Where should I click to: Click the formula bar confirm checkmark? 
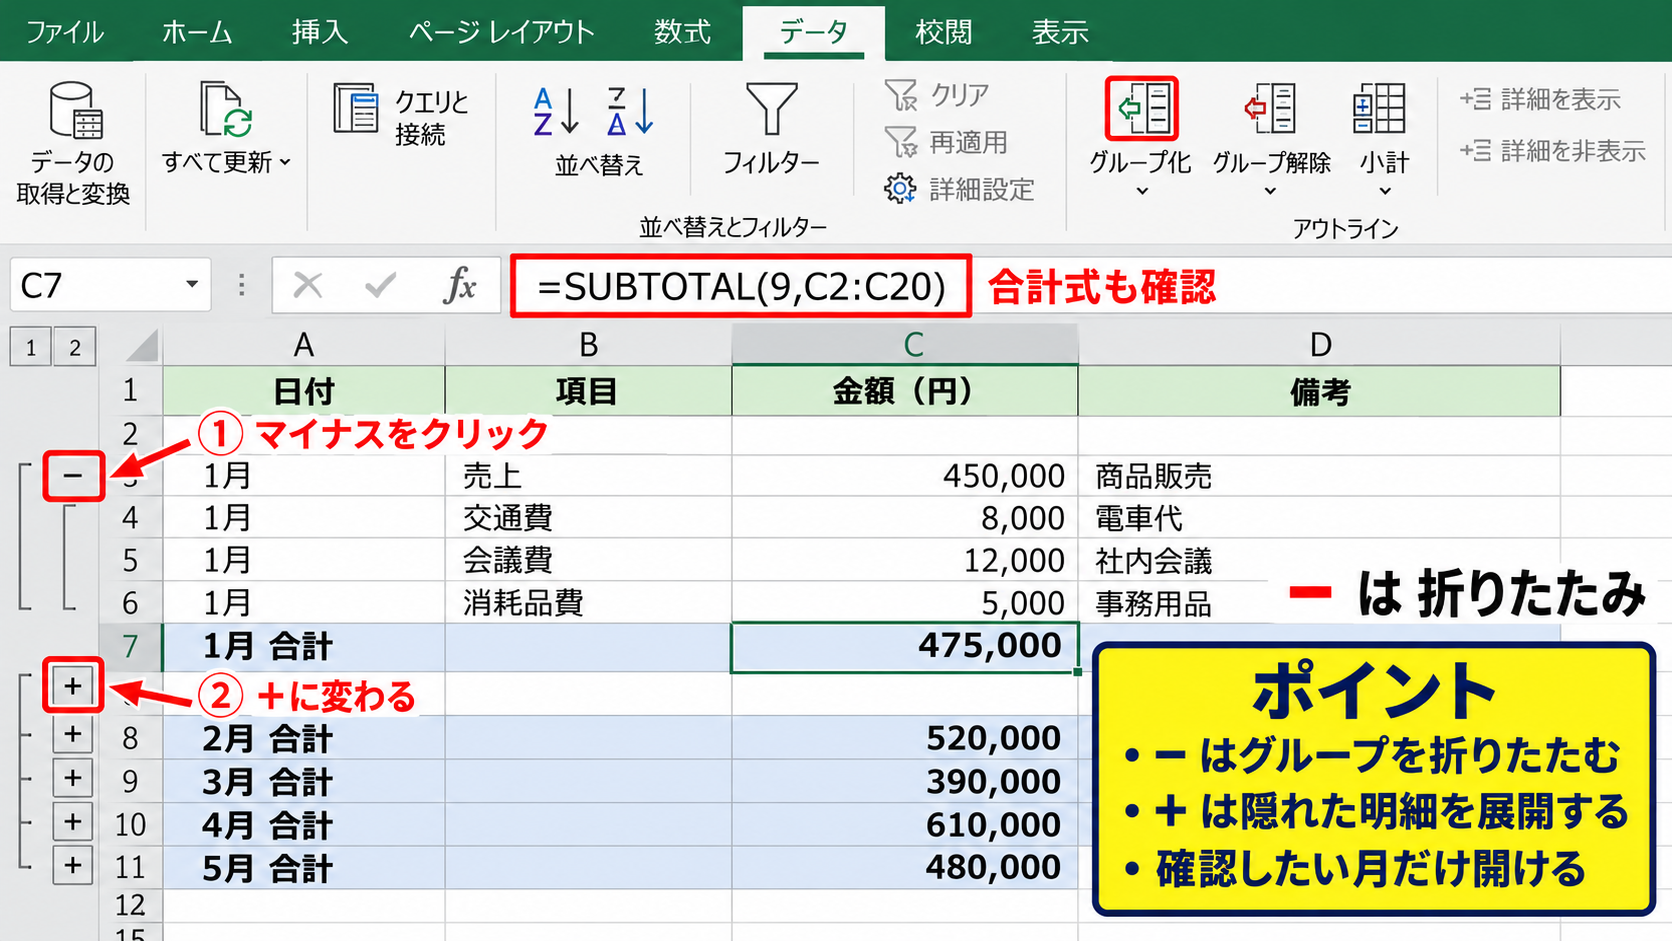381,286
